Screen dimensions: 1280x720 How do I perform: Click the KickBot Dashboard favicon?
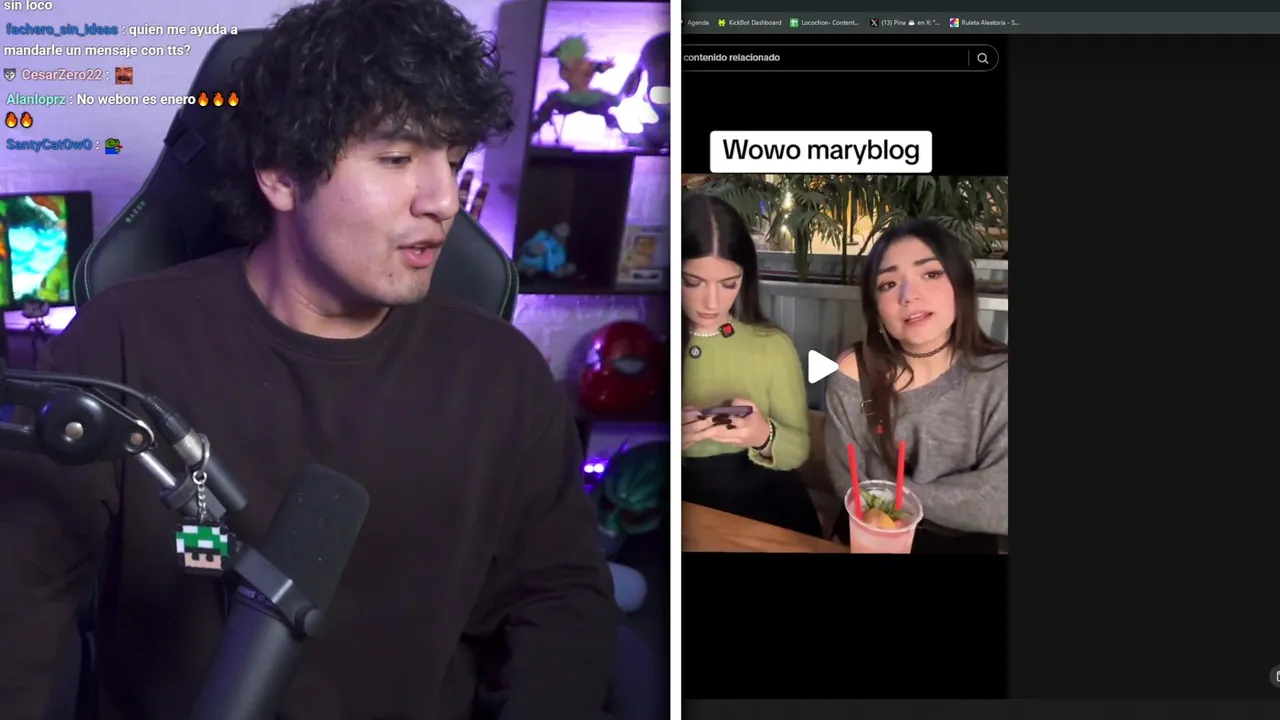tap(722, 22)
